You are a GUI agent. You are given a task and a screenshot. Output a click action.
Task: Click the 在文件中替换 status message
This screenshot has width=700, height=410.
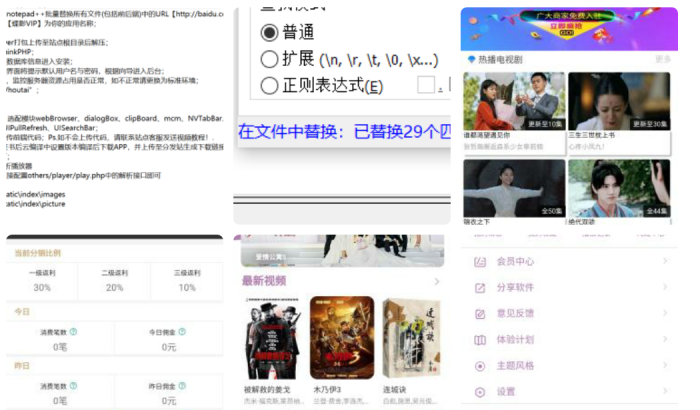344,131
